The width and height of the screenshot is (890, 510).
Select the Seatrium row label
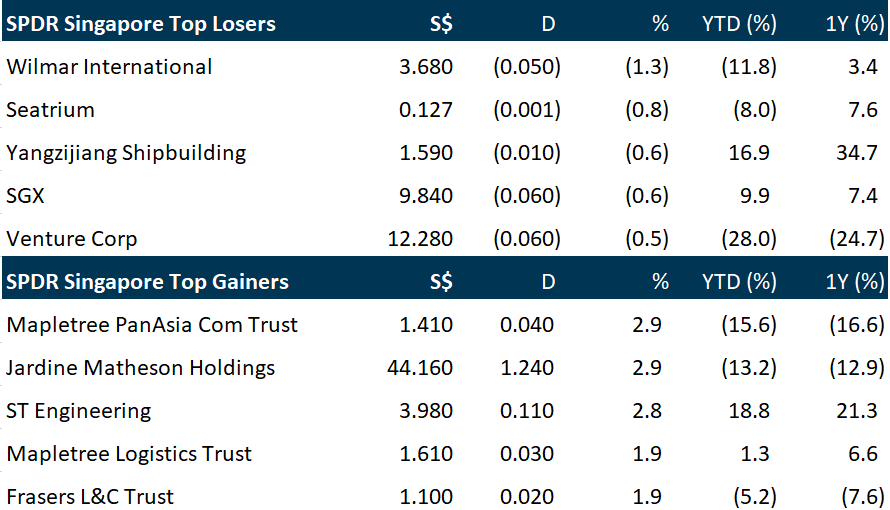click(50, 110)
